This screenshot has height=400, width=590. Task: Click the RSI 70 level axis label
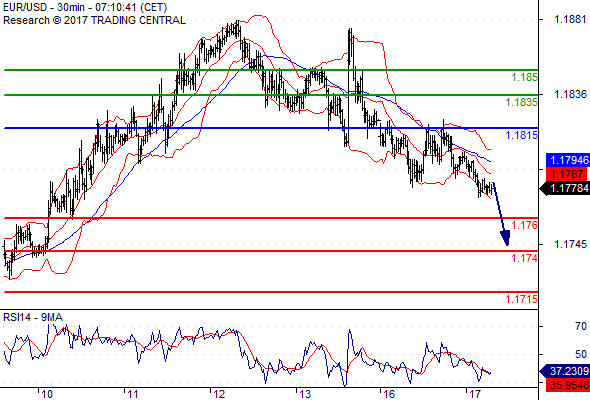coord(581,326)
